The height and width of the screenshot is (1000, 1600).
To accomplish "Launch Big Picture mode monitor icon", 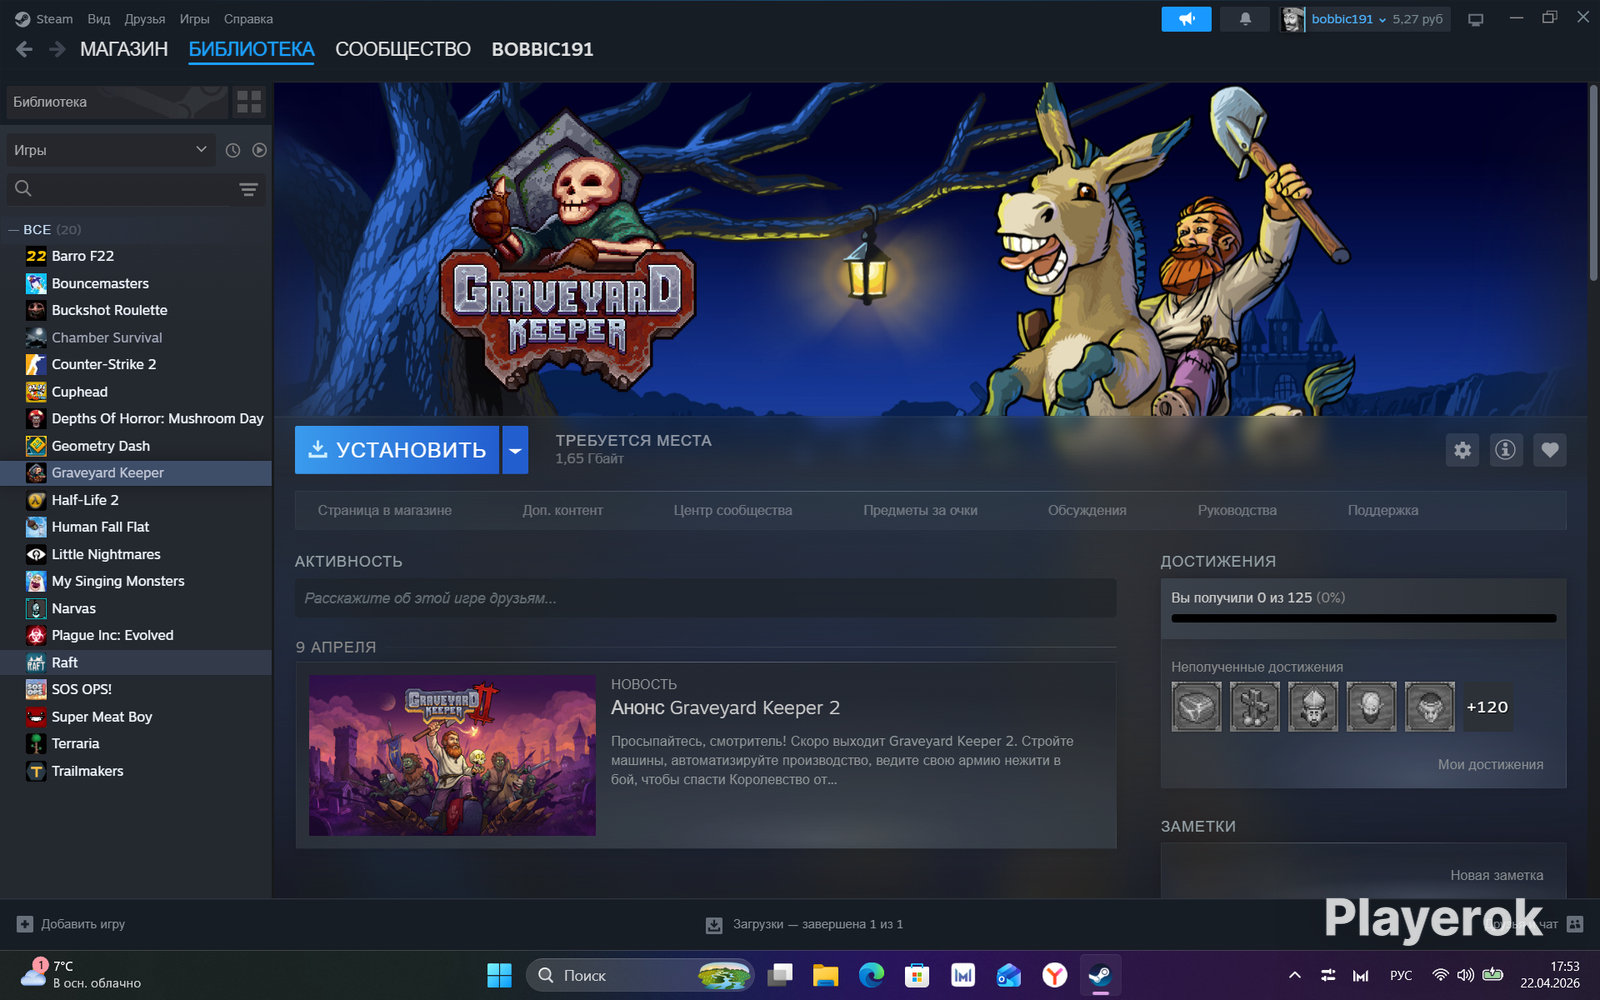I will coord(1475,19).
